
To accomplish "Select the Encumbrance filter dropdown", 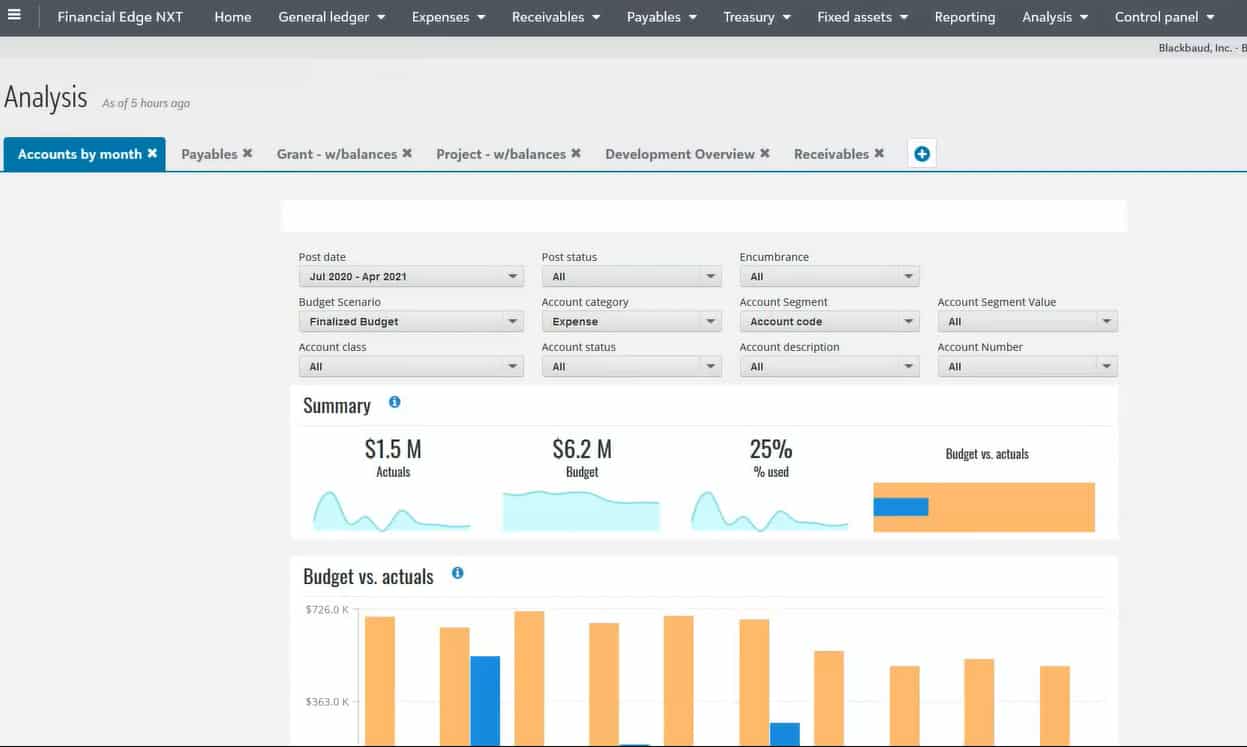I will coord(828,277).
